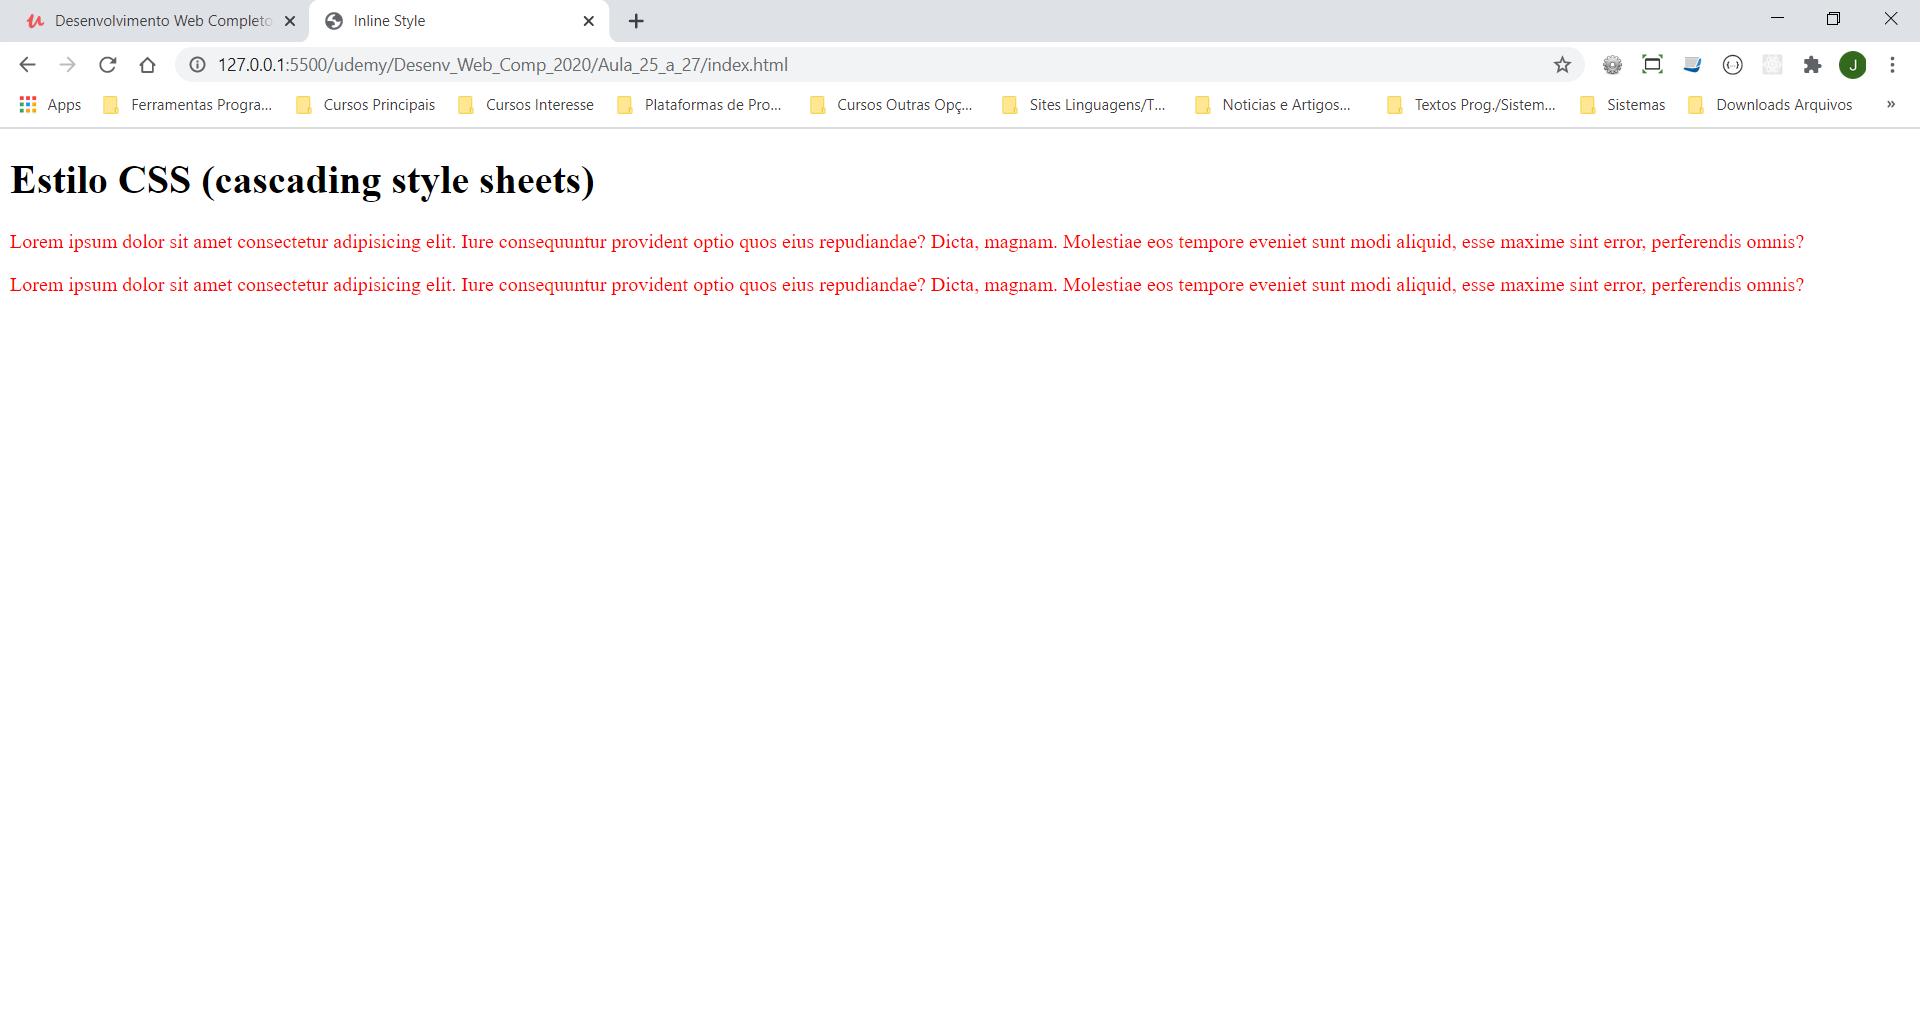Click the screen capture extension icon

1652,65
